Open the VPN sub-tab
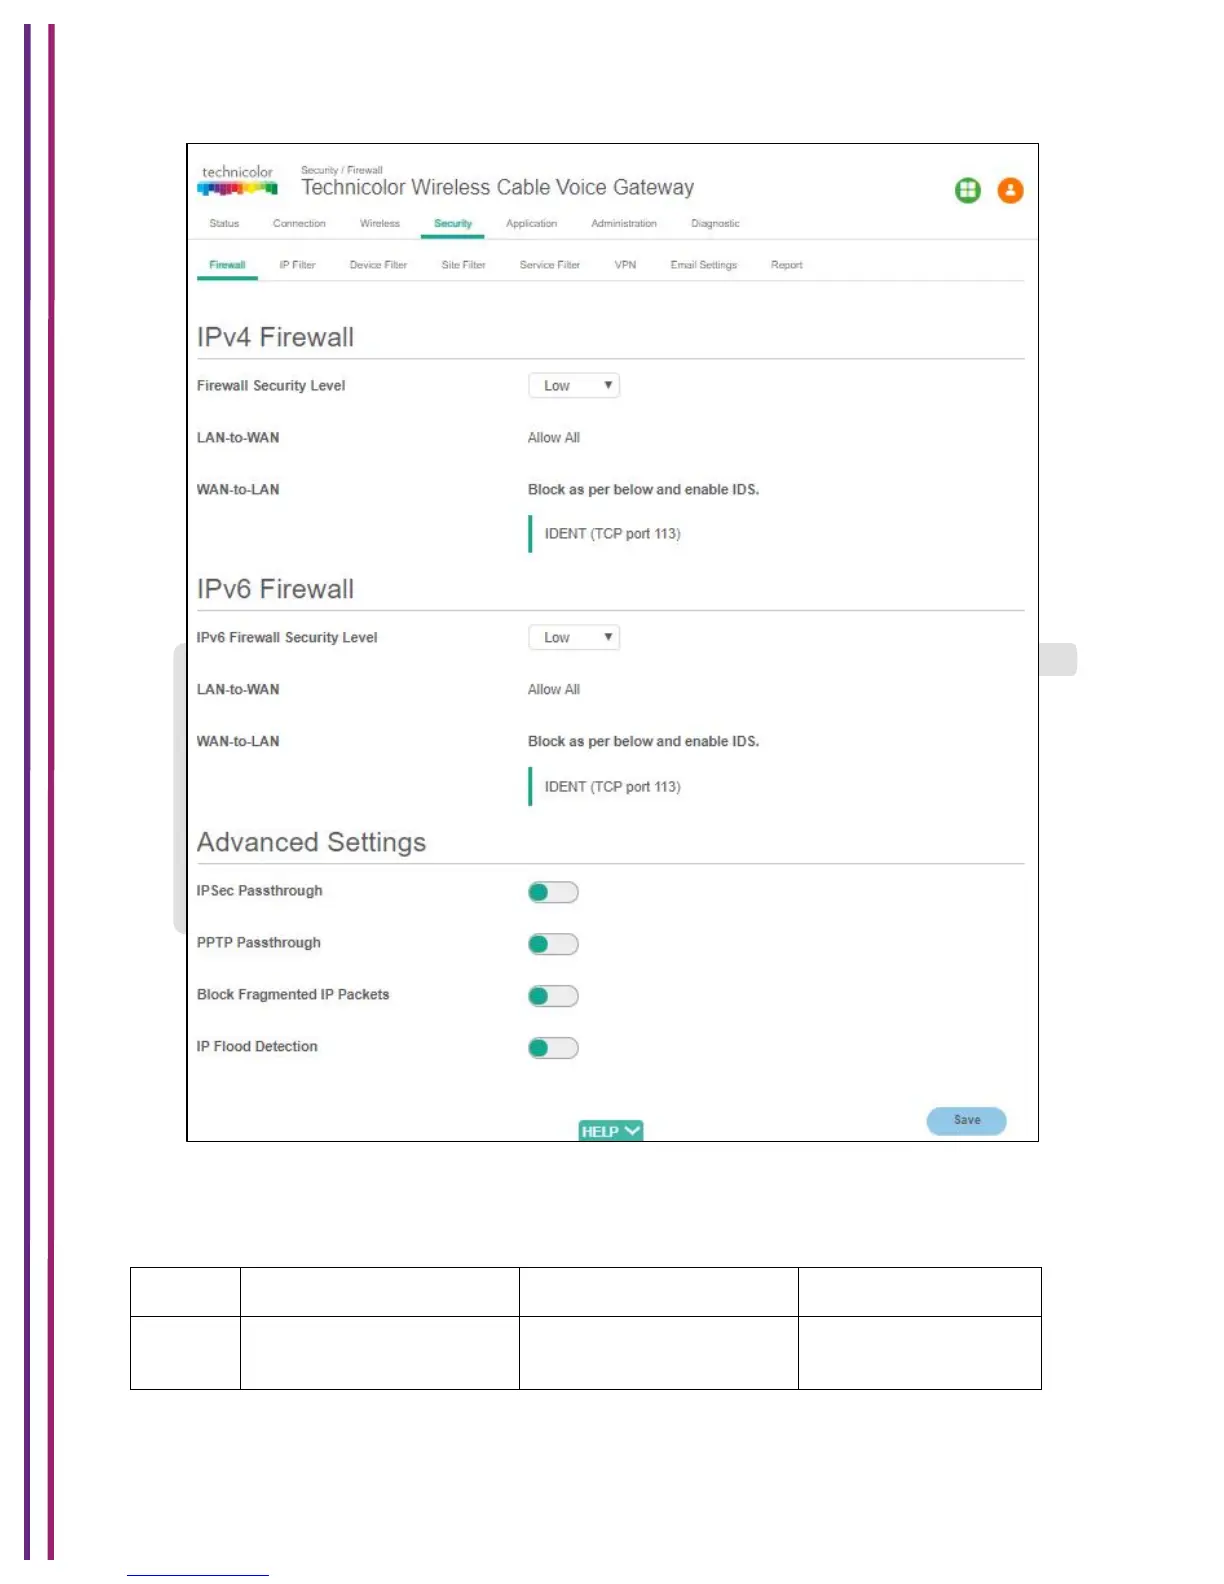1224x1584 pixels. [625, 265]
